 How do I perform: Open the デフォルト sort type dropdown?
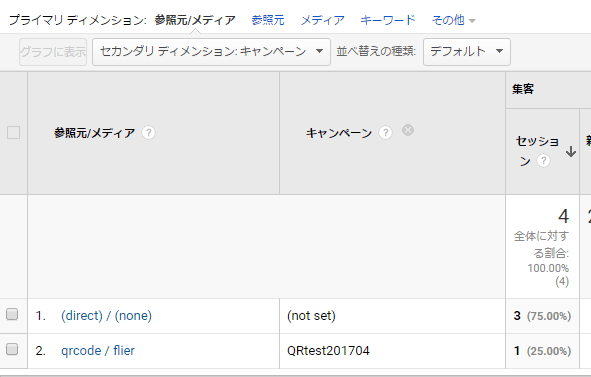click(x=467, y=52)
